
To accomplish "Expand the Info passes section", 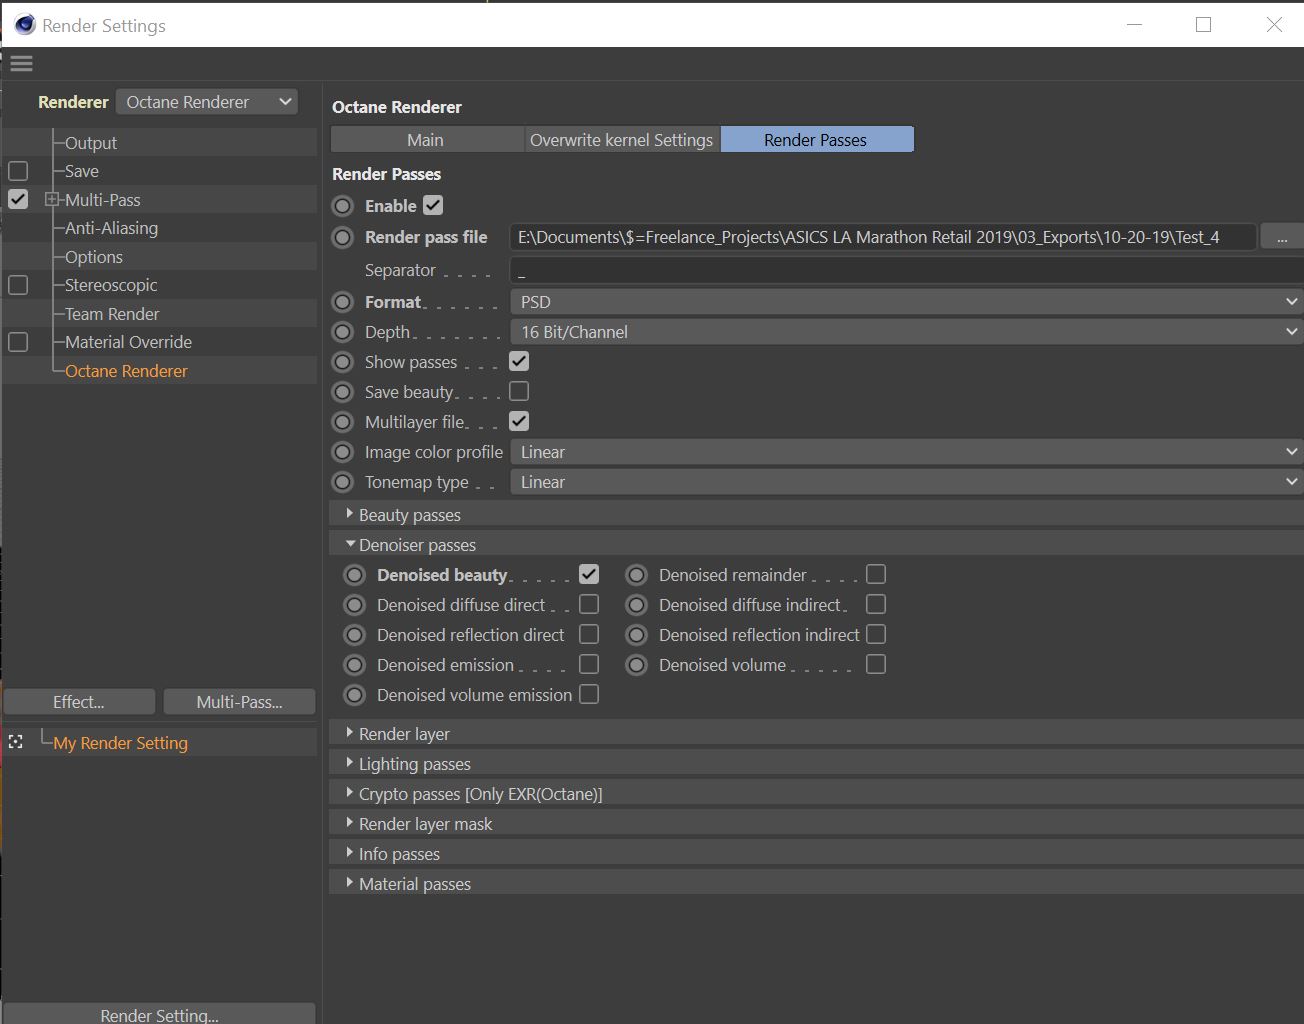I will pos(349,853).
